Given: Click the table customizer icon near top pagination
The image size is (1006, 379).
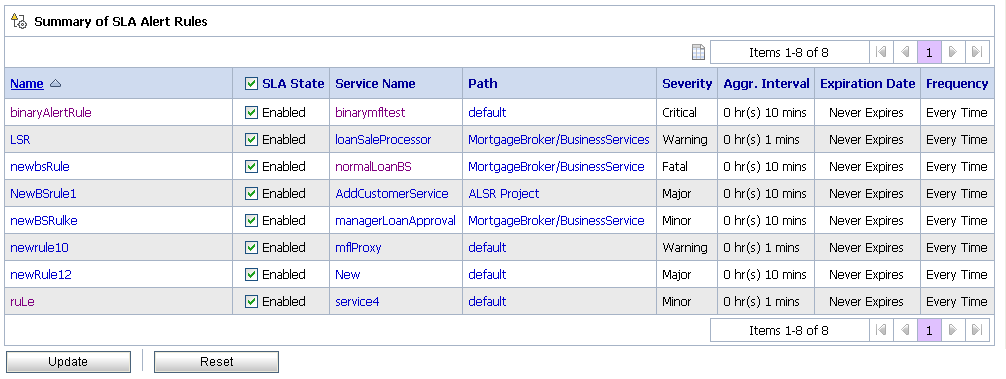Looking at the screenshot, I should [x=698, y=52].
